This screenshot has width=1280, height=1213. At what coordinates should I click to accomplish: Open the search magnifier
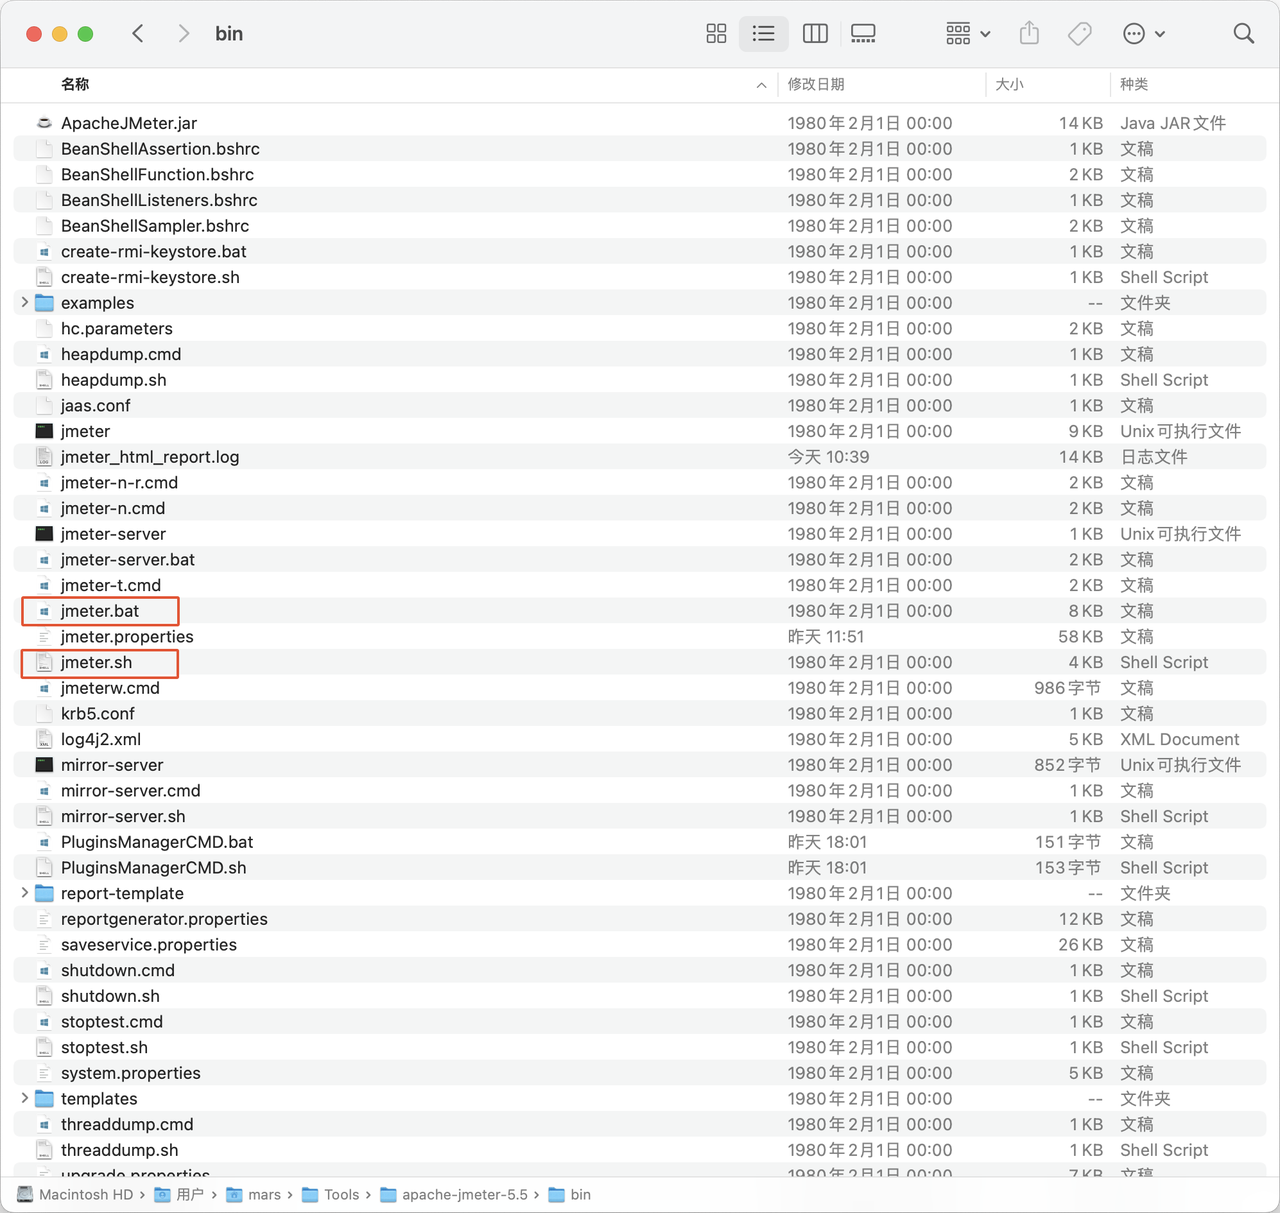1243,34
